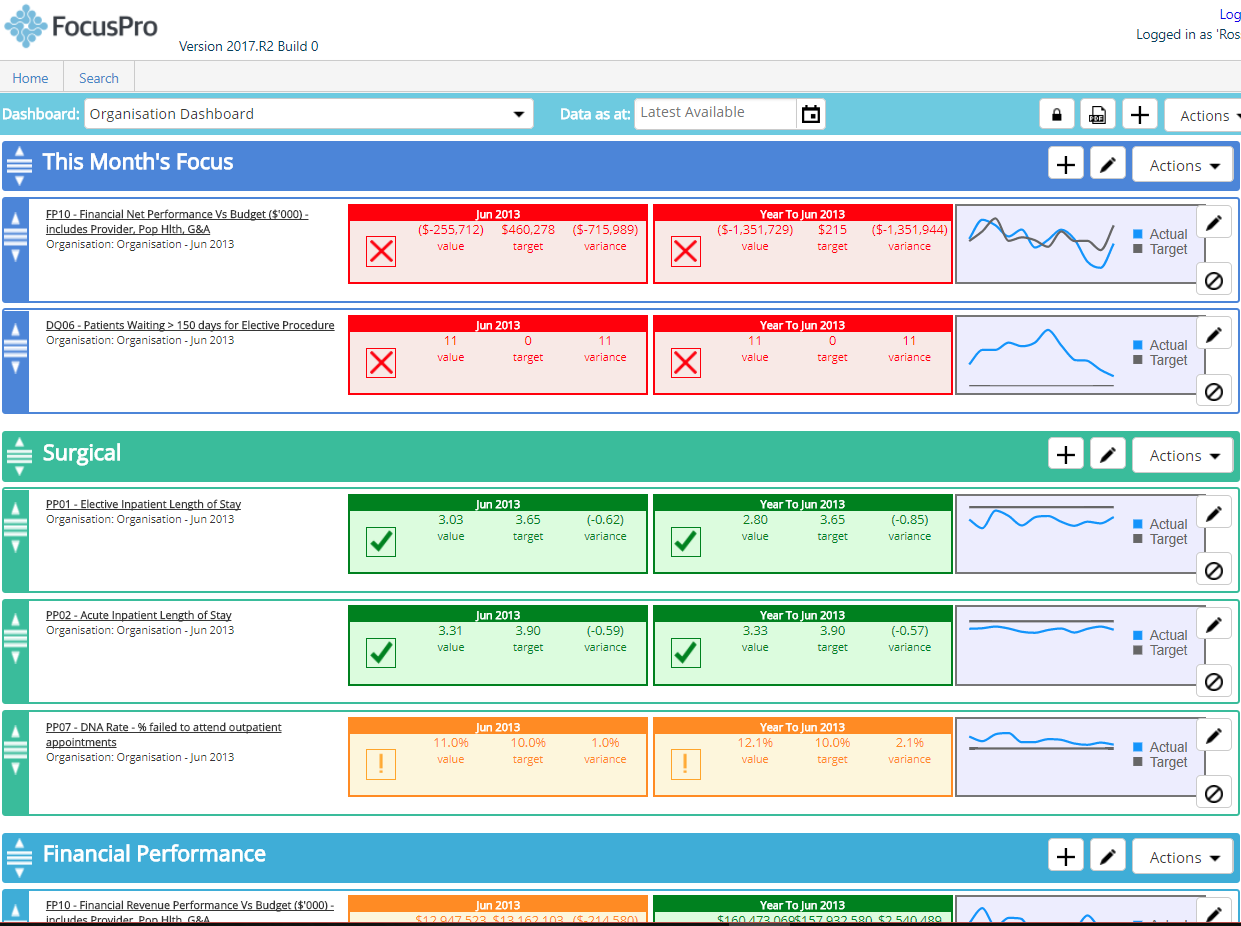Open FP10 Financial Net Performance indicator link
Viewport: 1241px width, 926px height.
[x=177, y=221]
